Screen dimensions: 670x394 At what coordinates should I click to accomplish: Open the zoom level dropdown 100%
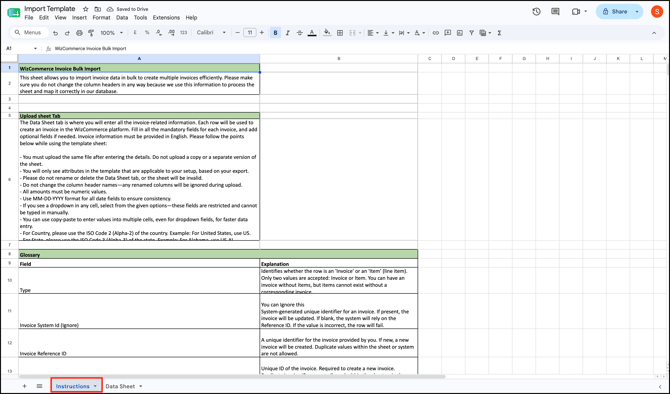click(112, 33)
